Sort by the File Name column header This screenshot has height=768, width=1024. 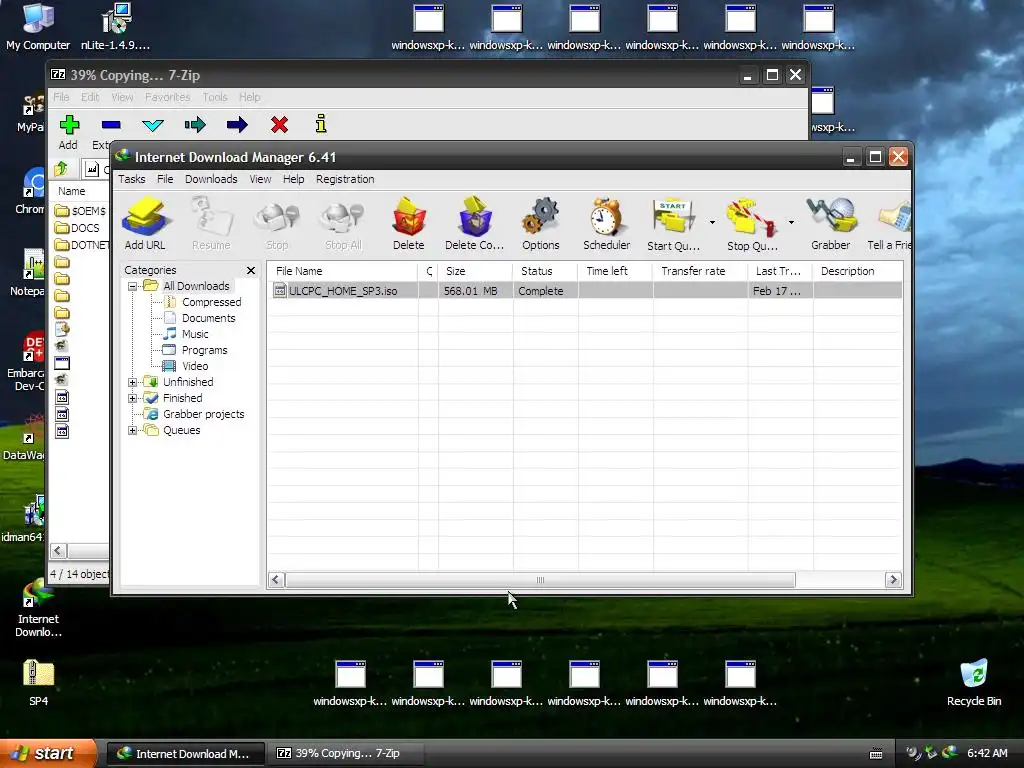pyautogui.click(x=343, y=271)
